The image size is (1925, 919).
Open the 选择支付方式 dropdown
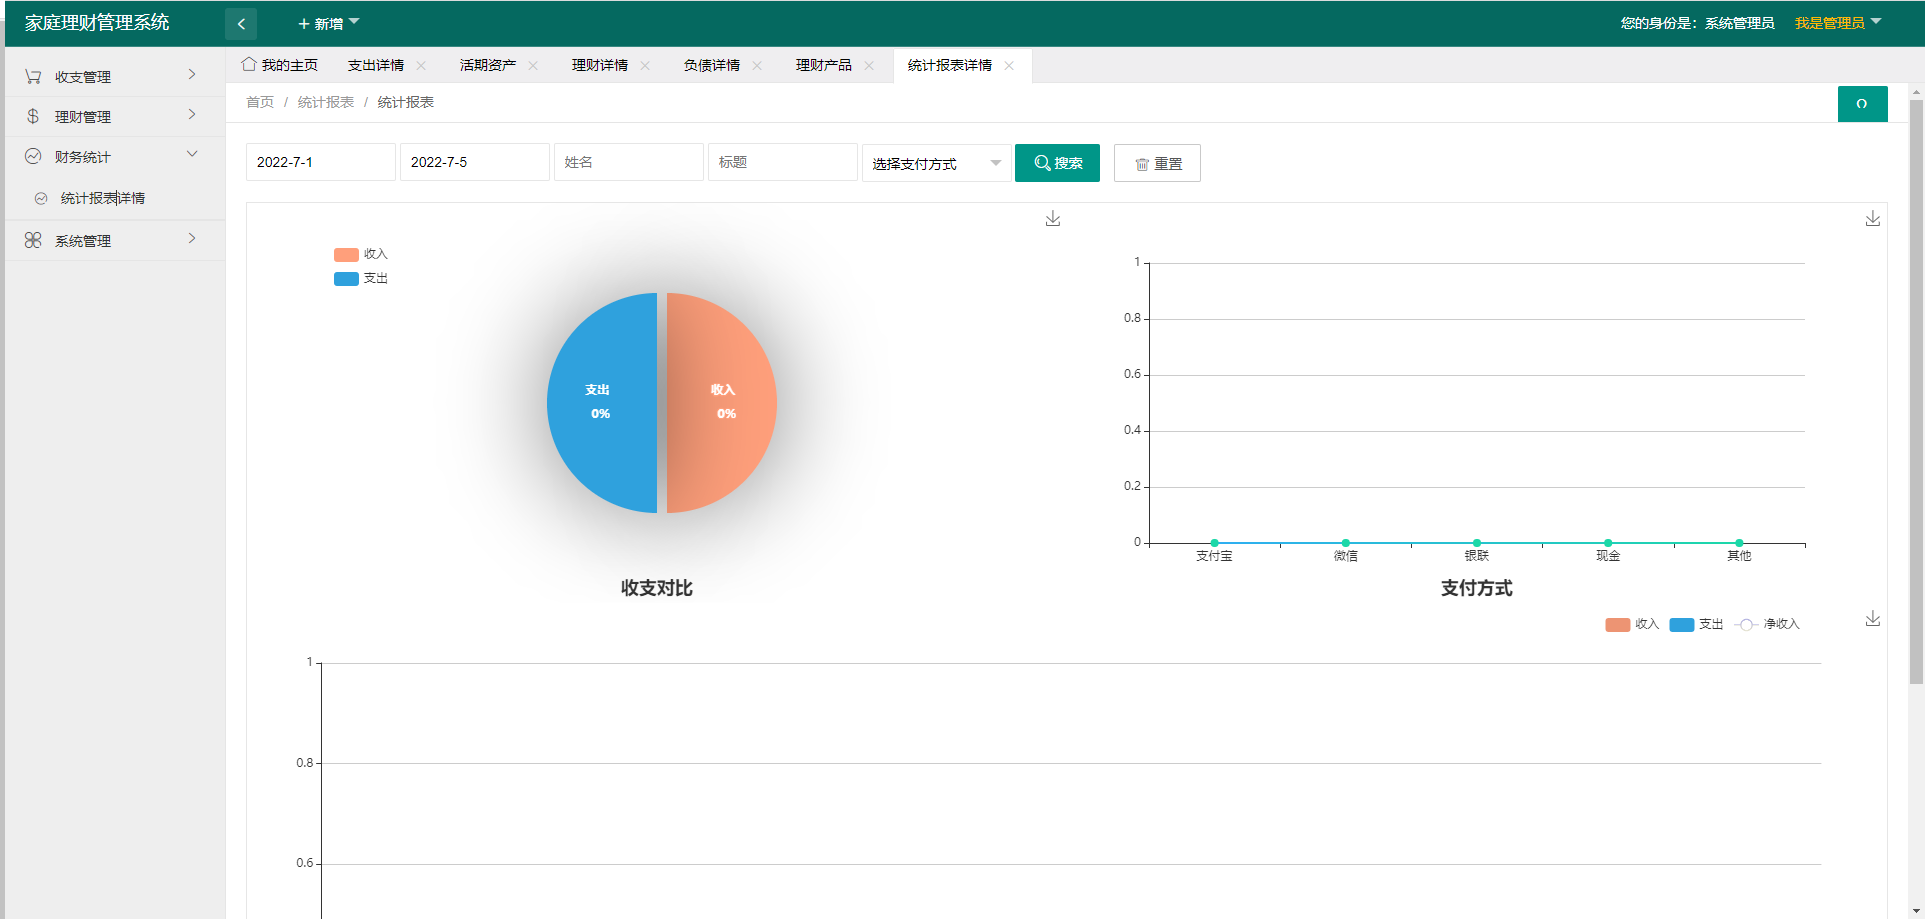(935, 163)
